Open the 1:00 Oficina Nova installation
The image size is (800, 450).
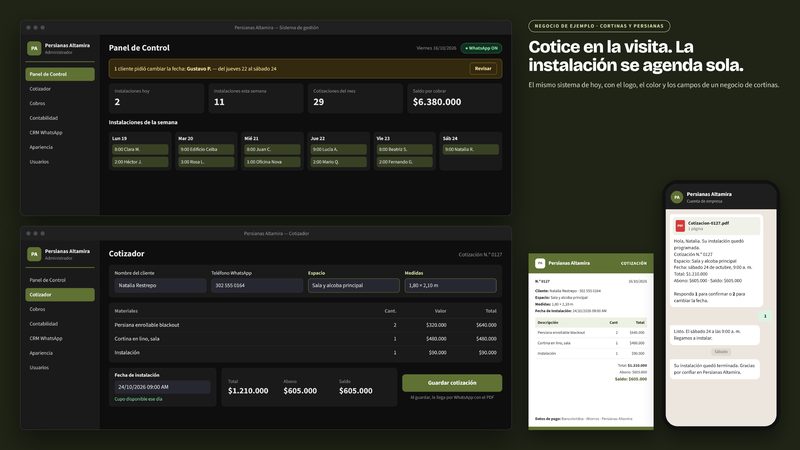pyautogui.click(x=272, y=162)
